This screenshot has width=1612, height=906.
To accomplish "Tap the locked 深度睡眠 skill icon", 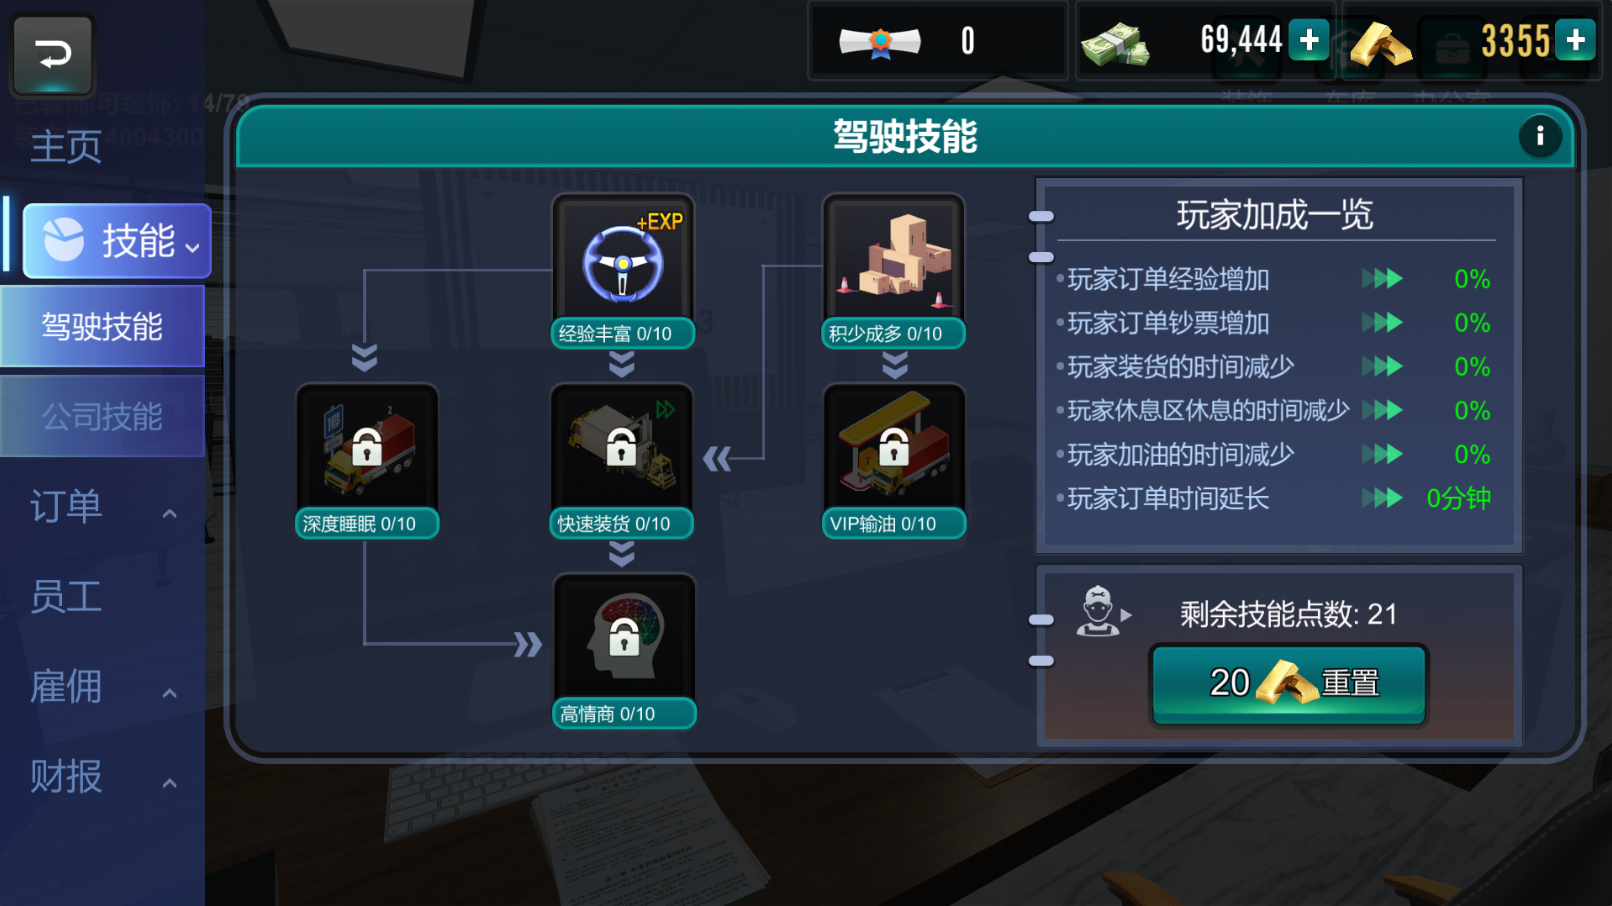I will tap(367, 450).
